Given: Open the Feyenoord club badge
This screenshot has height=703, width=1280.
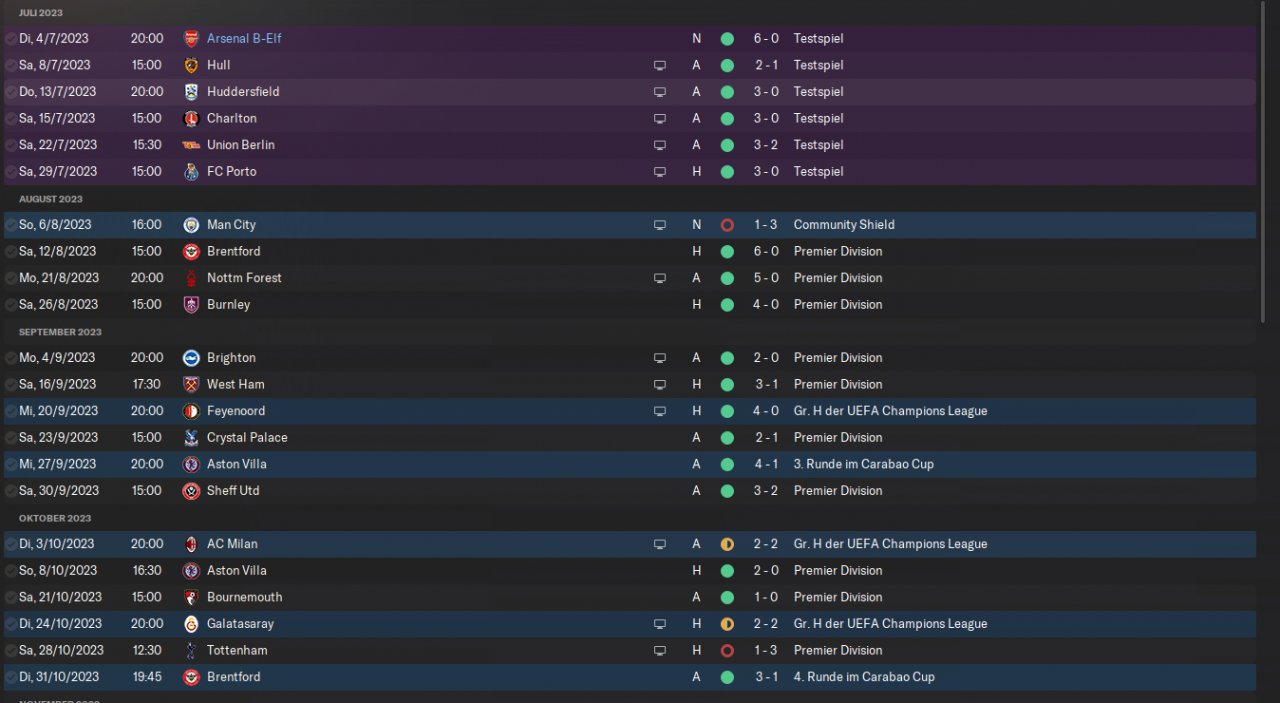Looking at the screenshot, I should coord(191,411).
